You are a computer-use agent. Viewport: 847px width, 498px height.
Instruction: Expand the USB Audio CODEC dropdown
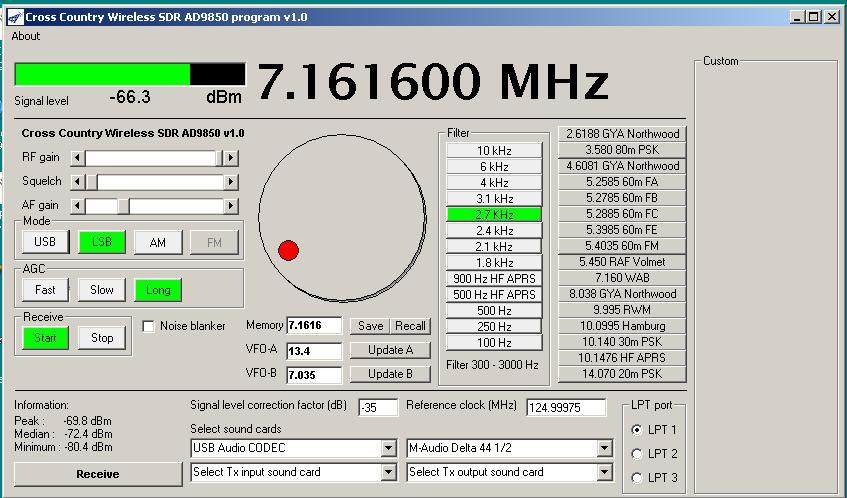pos(389,448)
